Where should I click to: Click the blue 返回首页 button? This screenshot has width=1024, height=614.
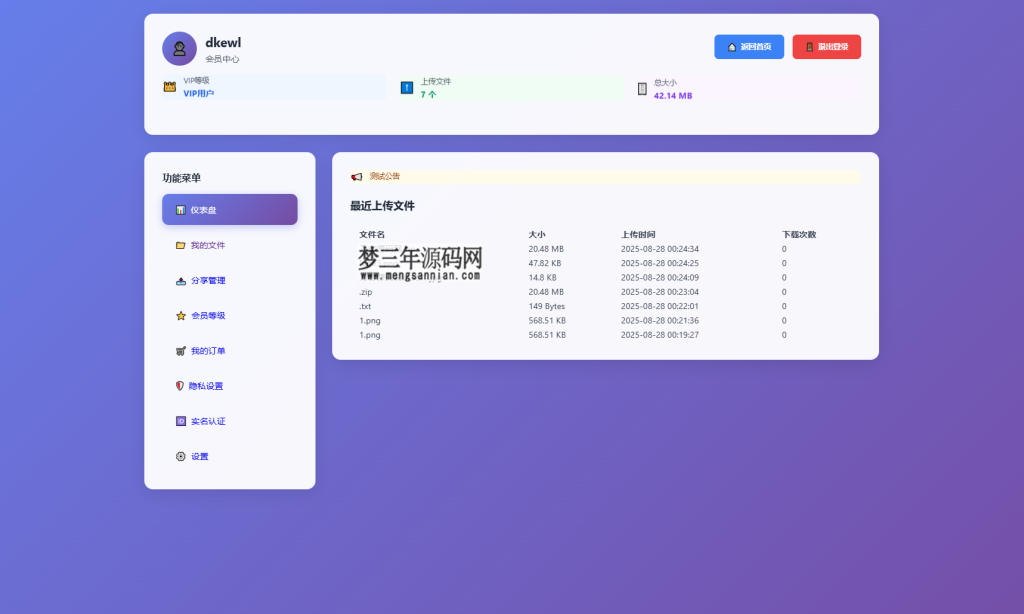749,46
